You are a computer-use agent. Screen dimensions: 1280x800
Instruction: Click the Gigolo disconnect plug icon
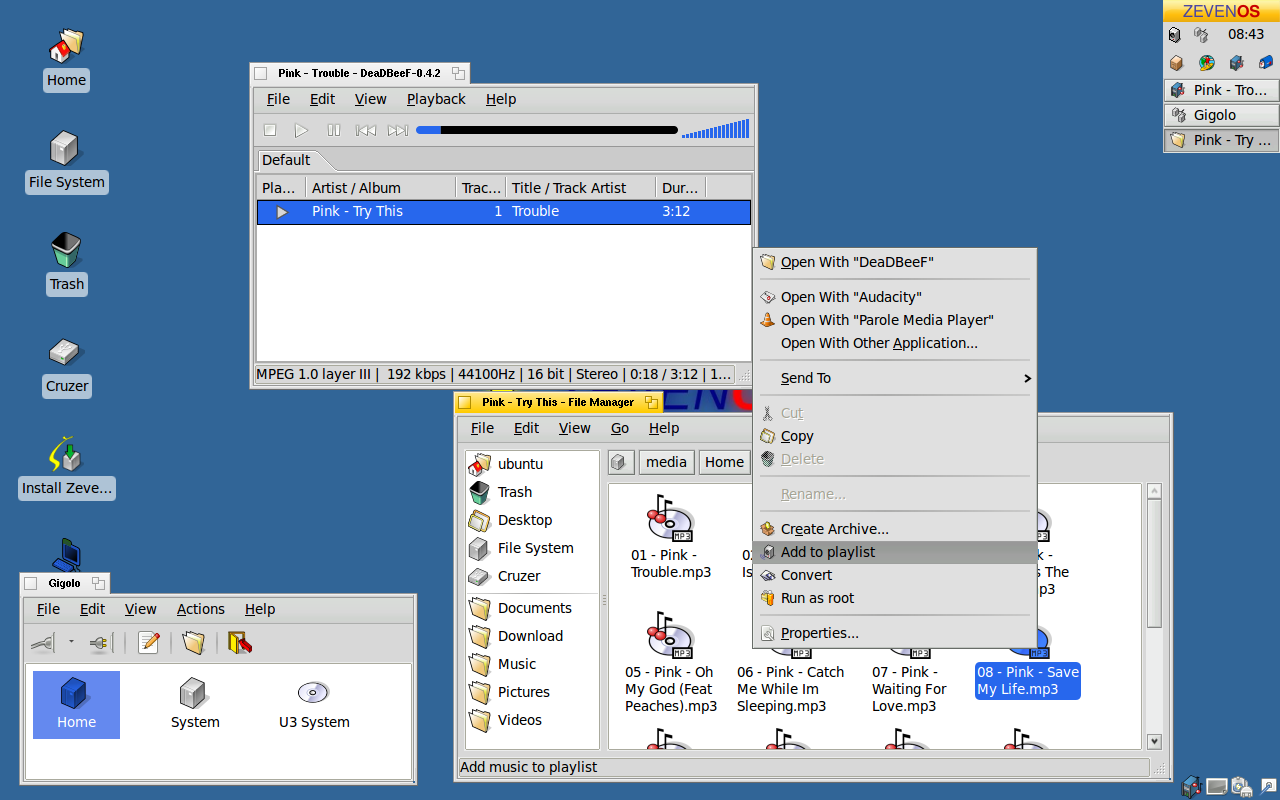pyautogui.click(x=100, y=643)
